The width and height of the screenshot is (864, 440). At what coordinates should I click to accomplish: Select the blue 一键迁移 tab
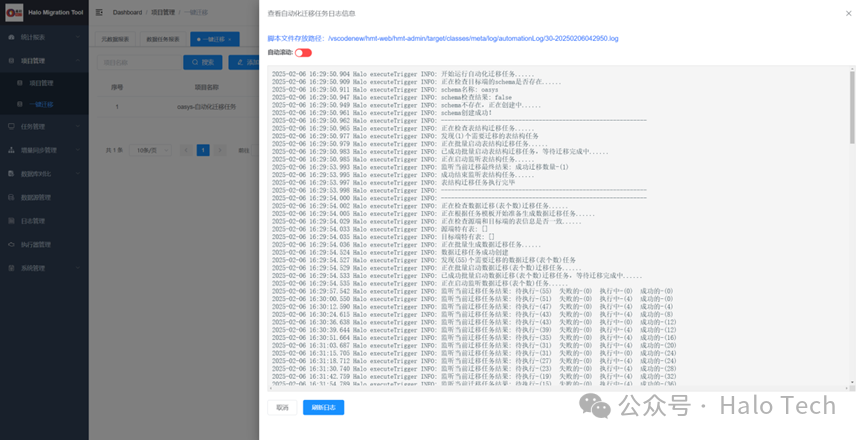tap(214, 39)
